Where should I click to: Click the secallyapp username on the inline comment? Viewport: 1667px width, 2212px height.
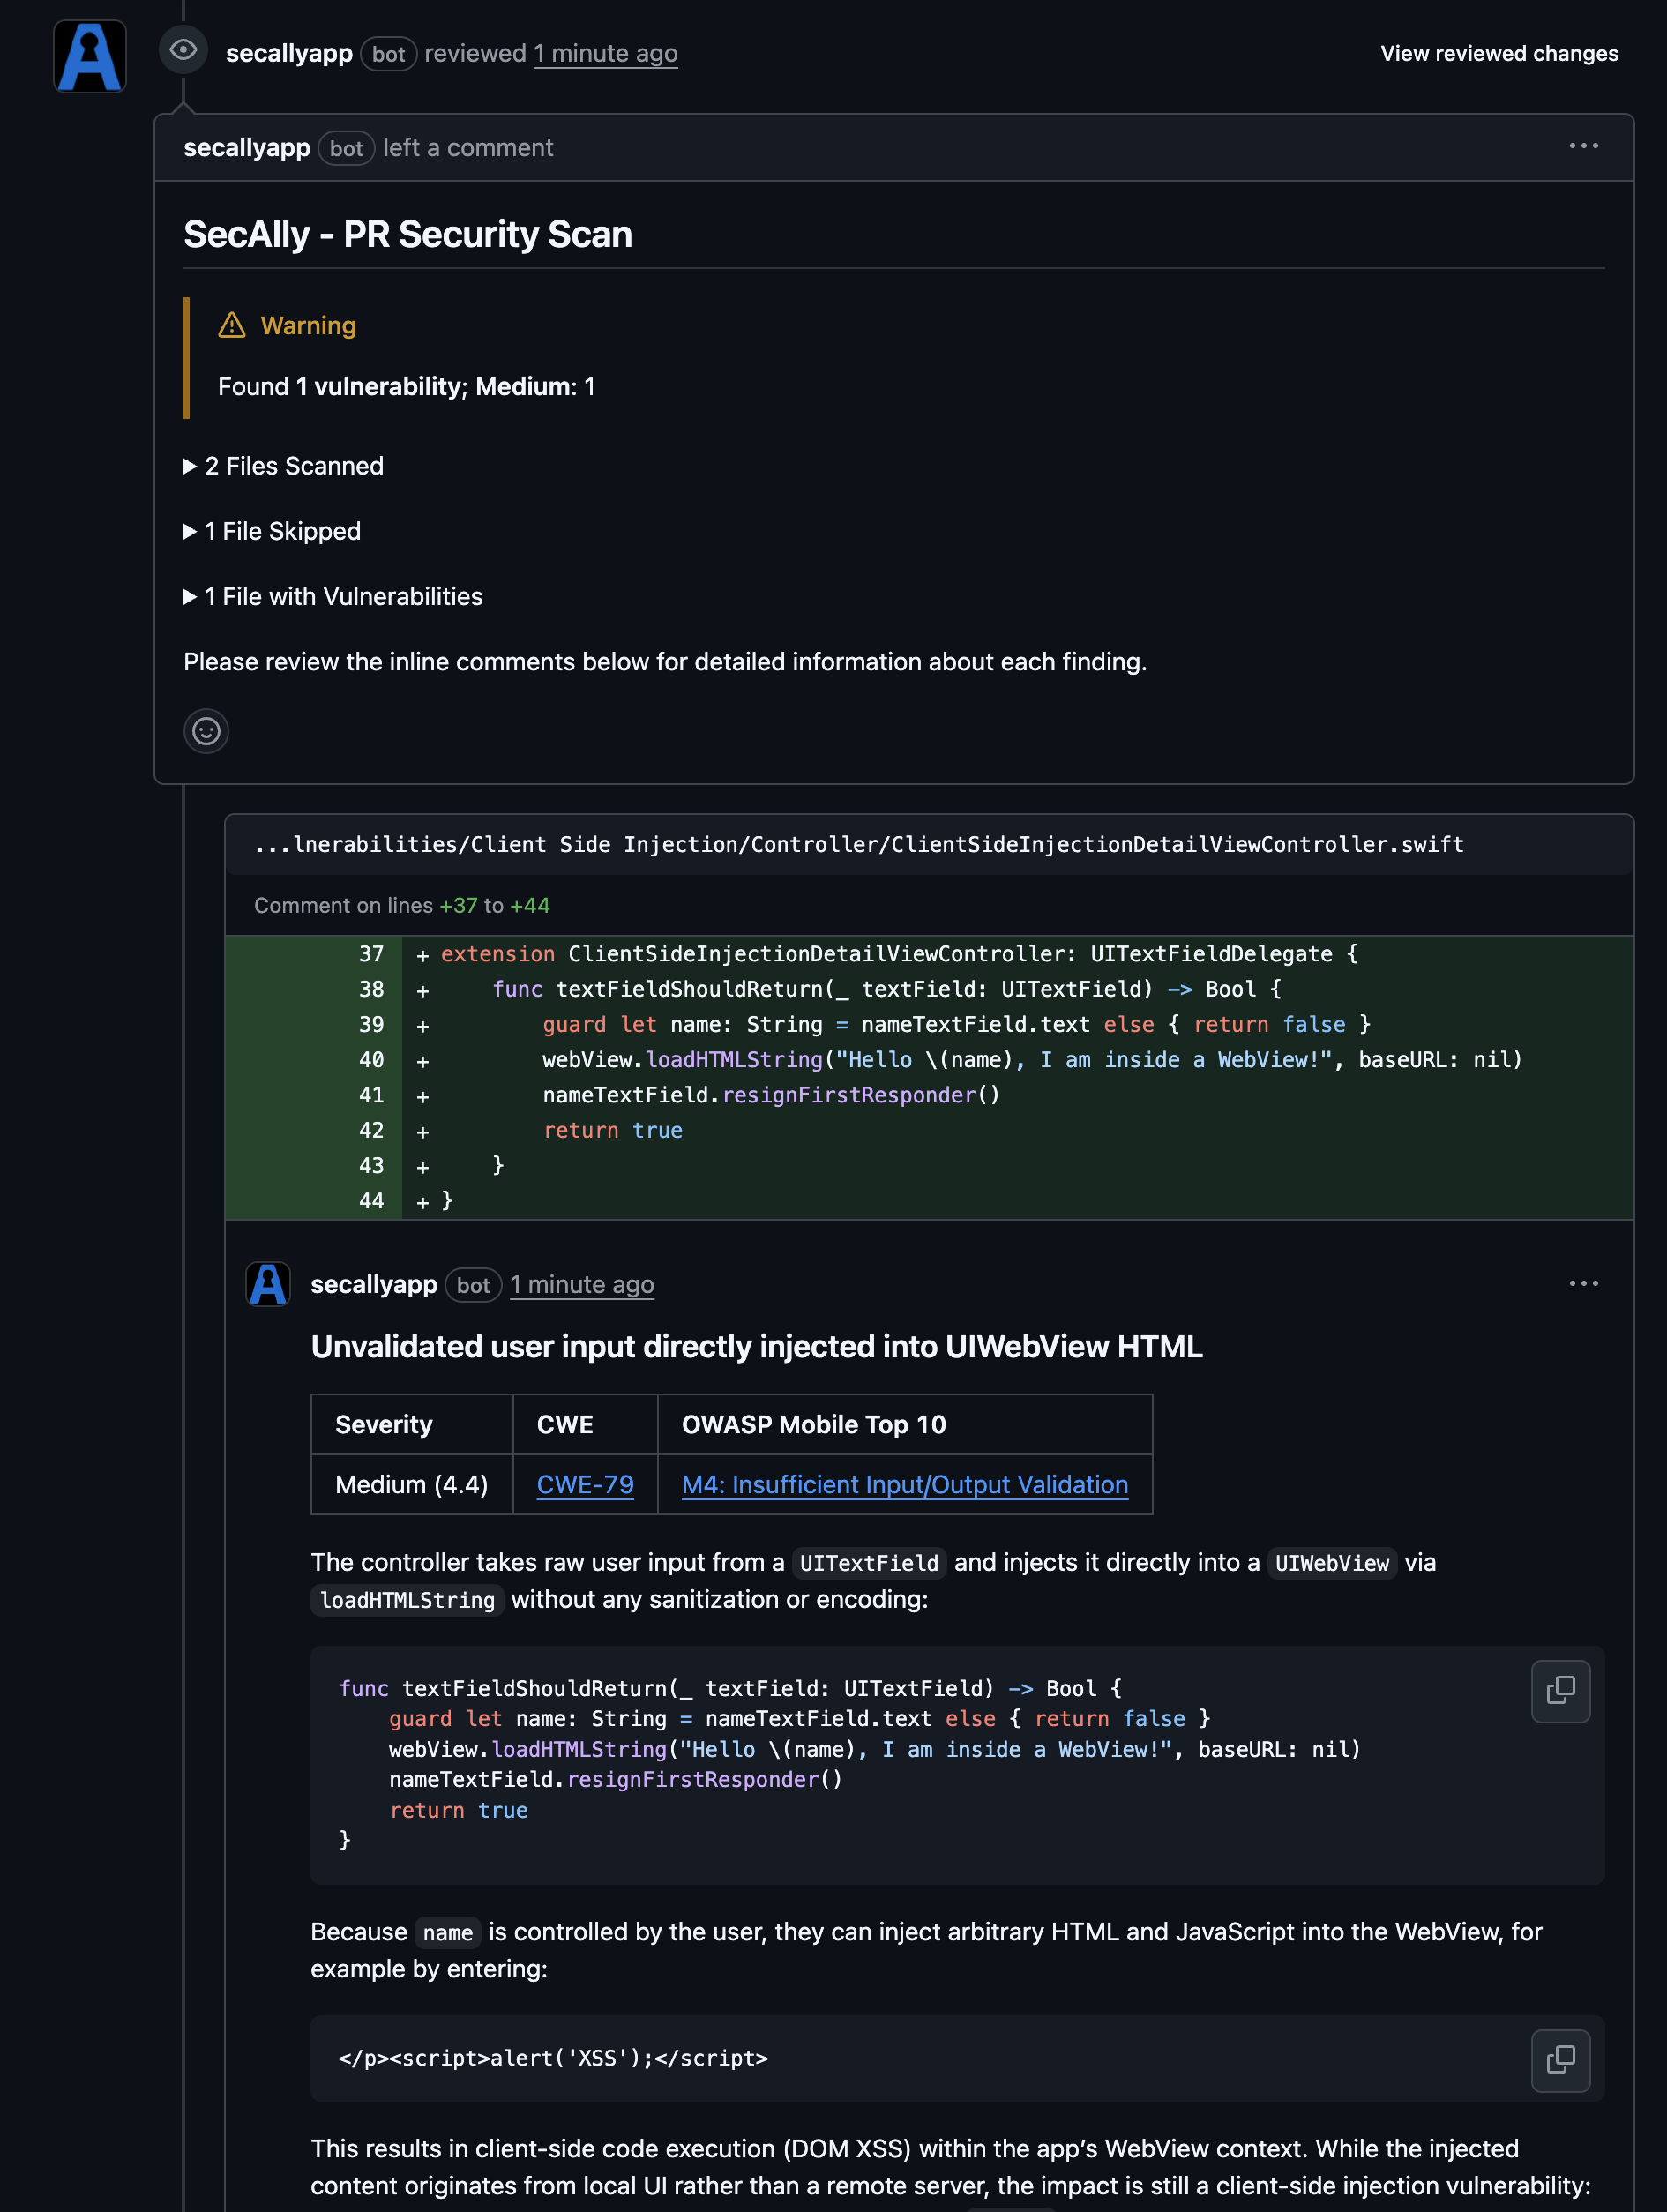pos(373,1284)
